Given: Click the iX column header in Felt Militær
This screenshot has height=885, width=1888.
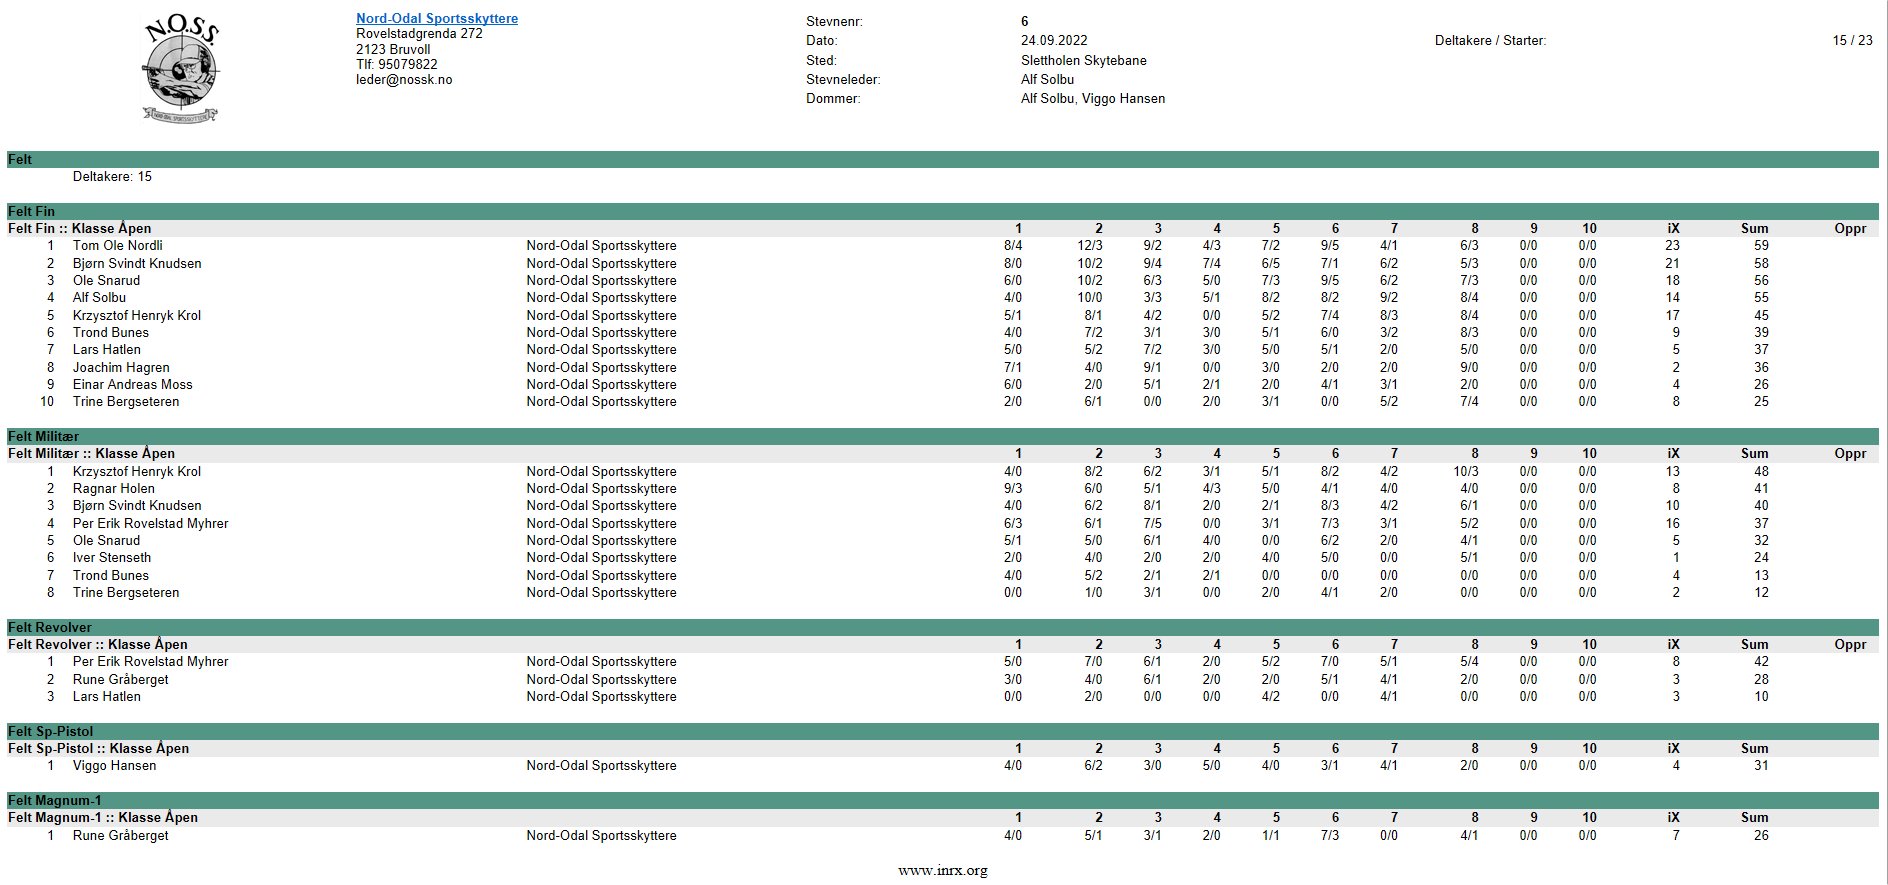Looking at the screenshot, I should coord(1674,454).
